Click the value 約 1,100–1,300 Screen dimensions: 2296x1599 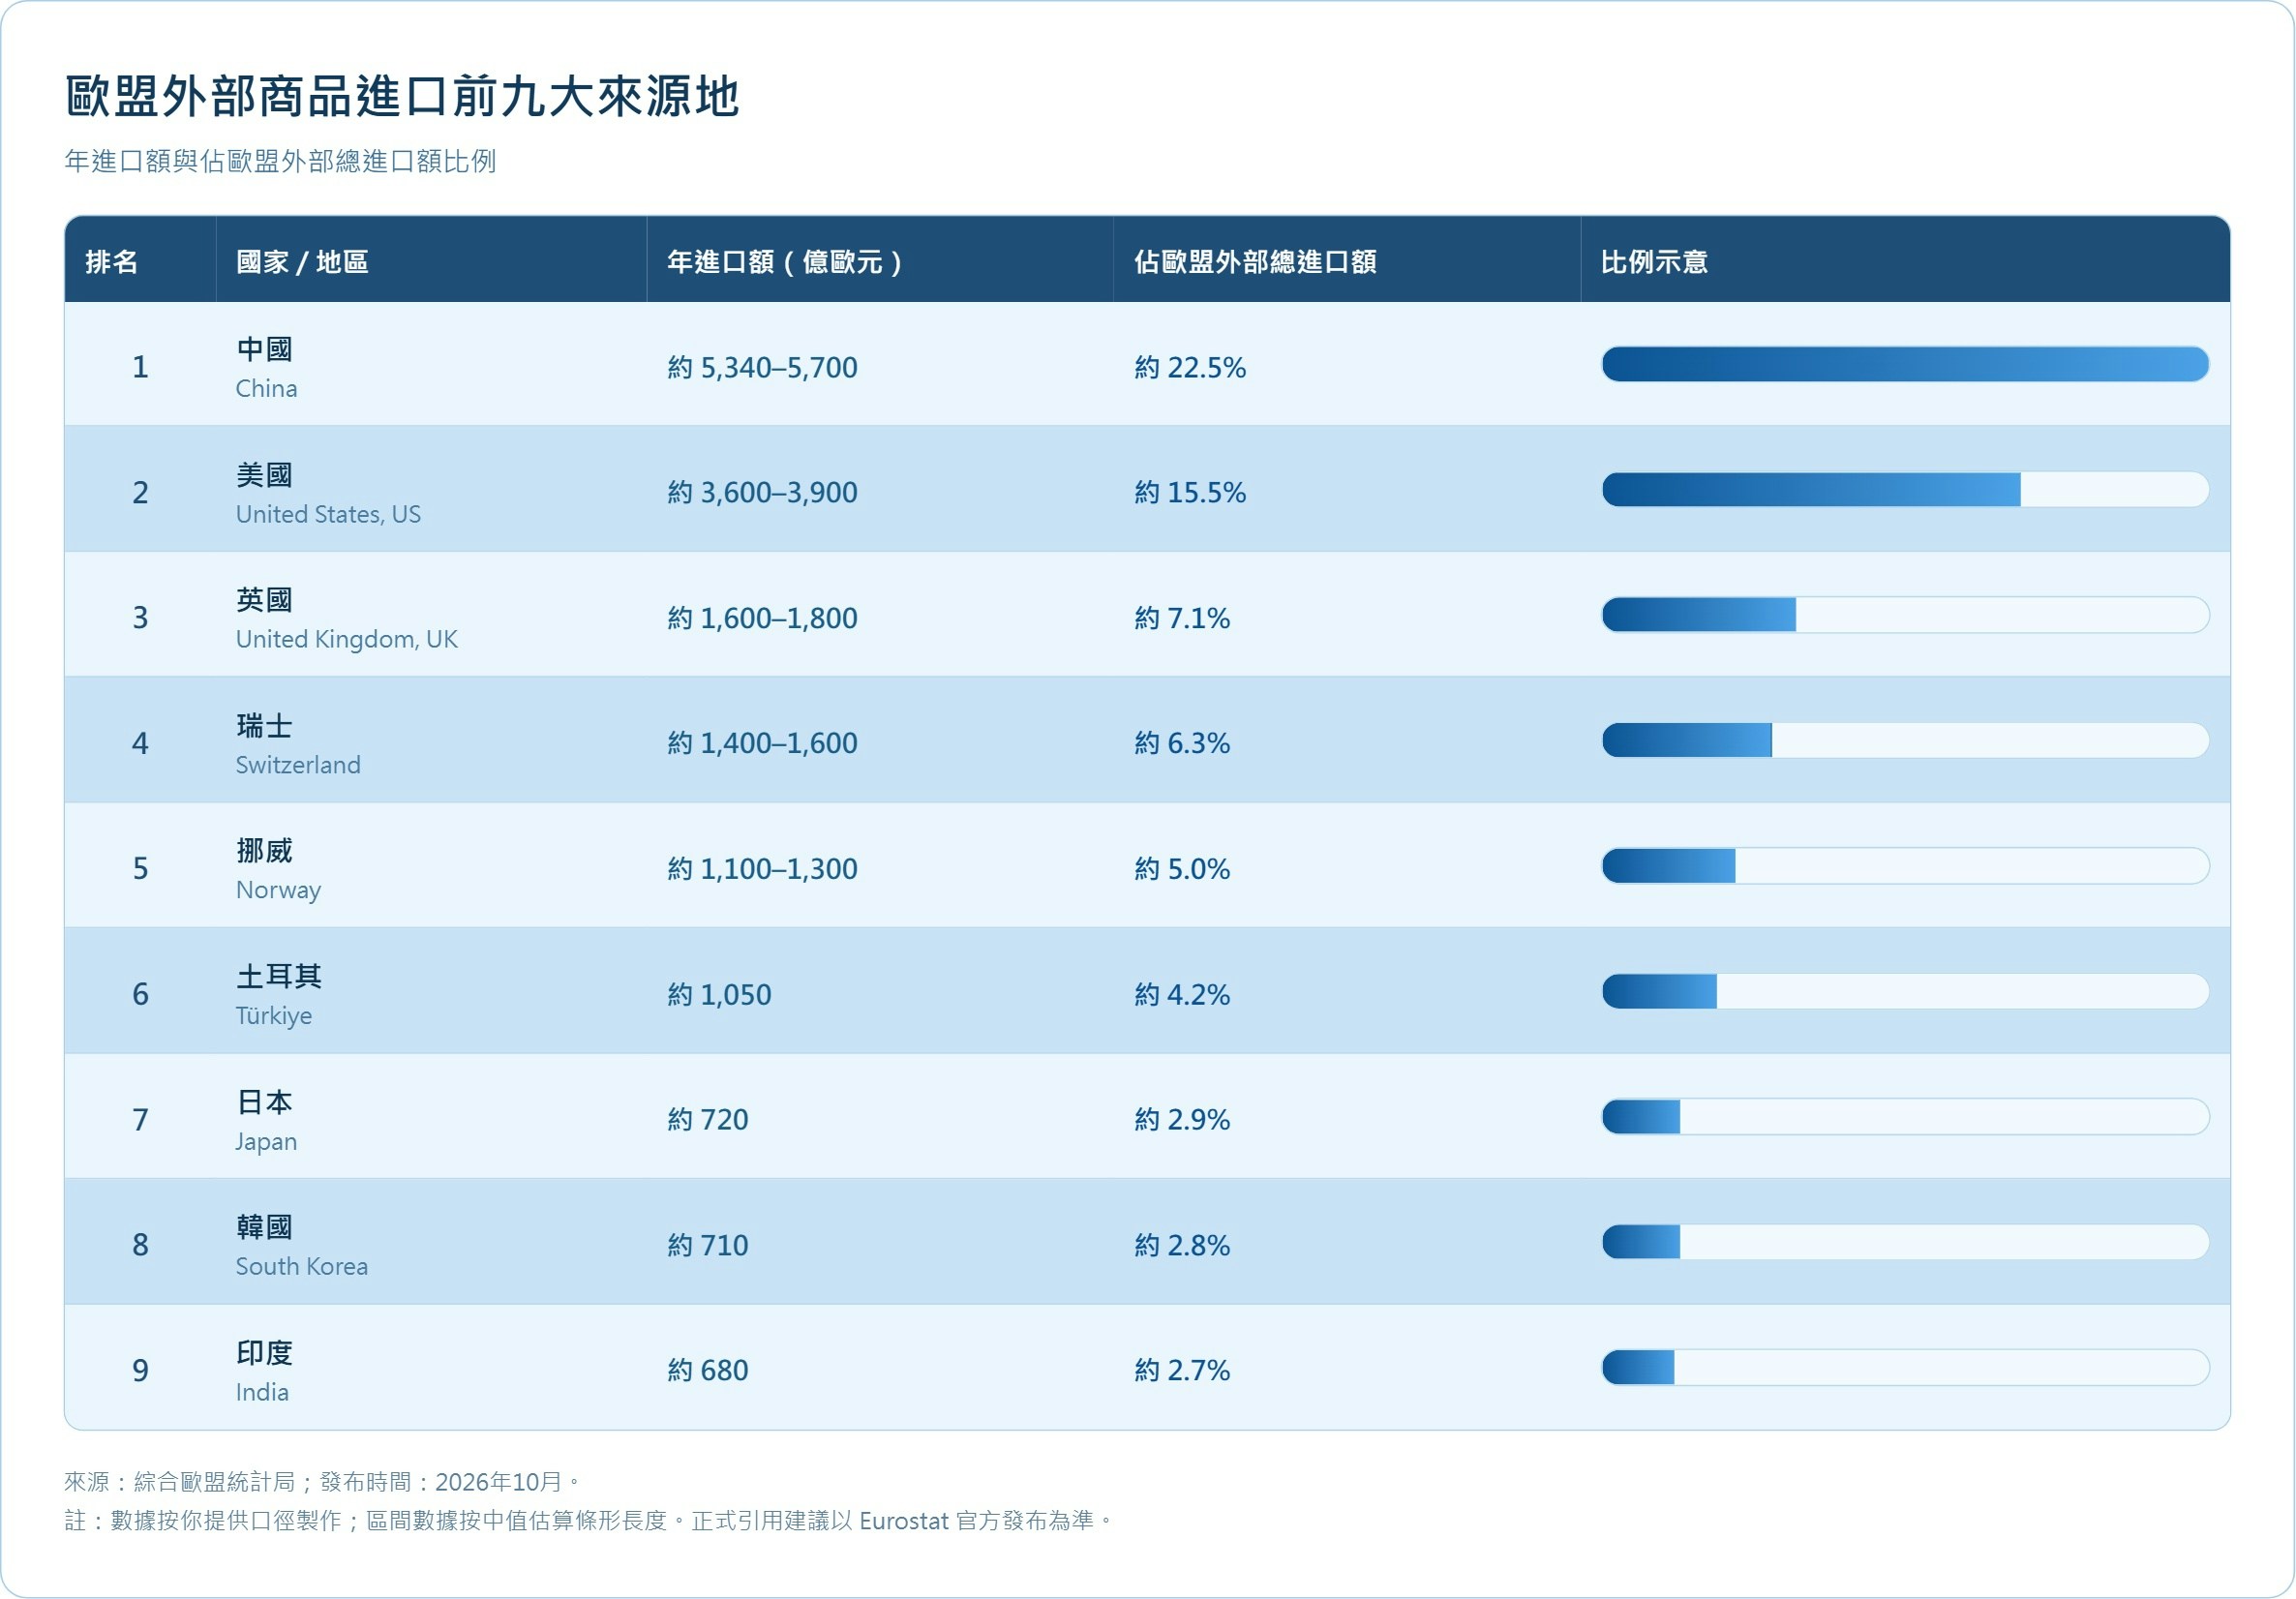click(763, 868)
